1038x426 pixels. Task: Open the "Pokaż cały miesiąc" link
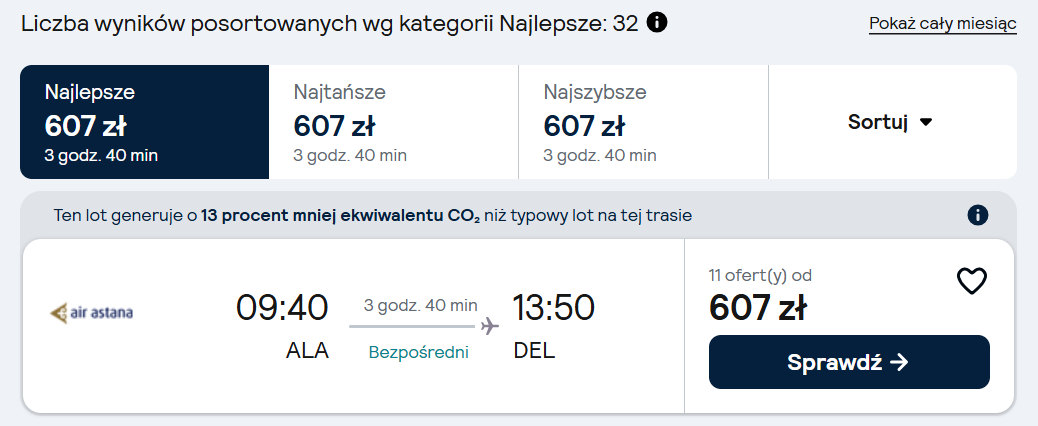click(x=943, y=24)
